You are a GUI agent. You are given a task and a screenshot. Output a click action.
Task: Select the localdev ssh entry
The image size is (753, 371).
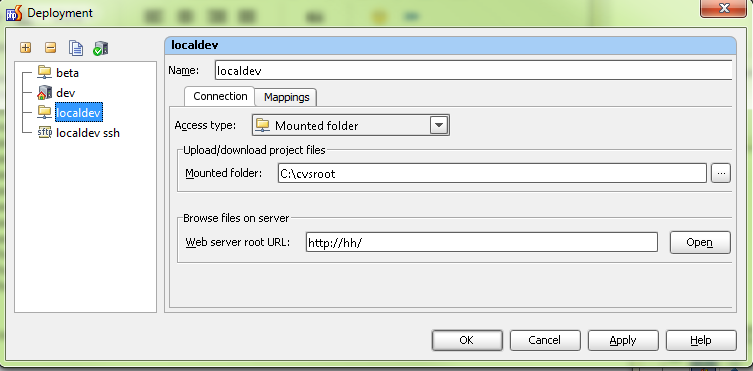tap(88, 132)
